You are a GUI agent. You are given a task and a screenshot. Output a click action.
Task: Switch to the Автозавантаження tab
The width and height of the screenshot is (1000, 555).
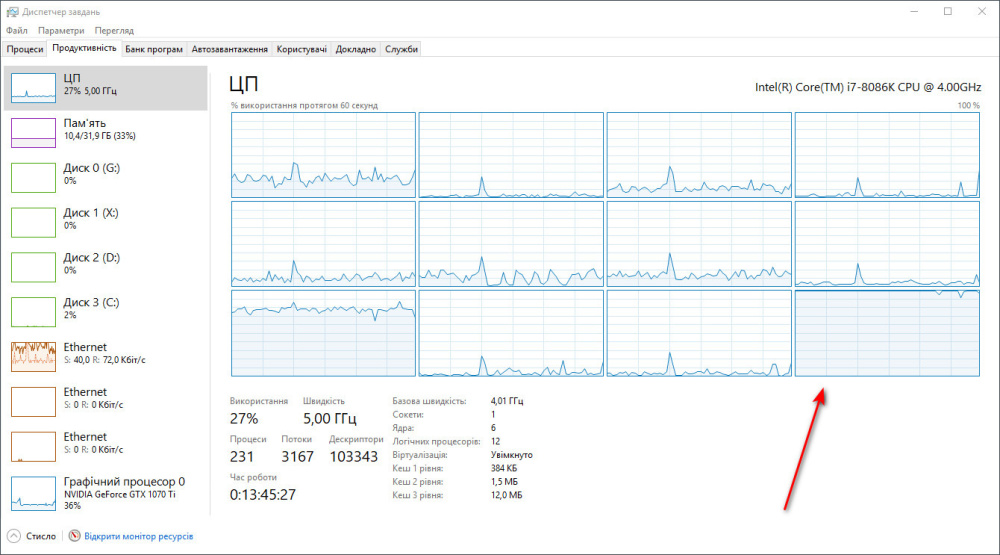click(x=229, y=49)
